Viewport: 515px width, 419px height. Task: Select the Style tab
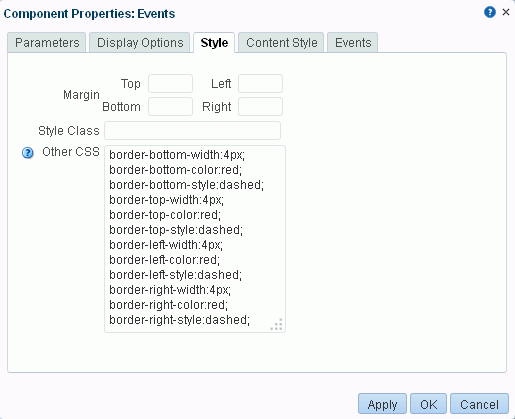214,43
